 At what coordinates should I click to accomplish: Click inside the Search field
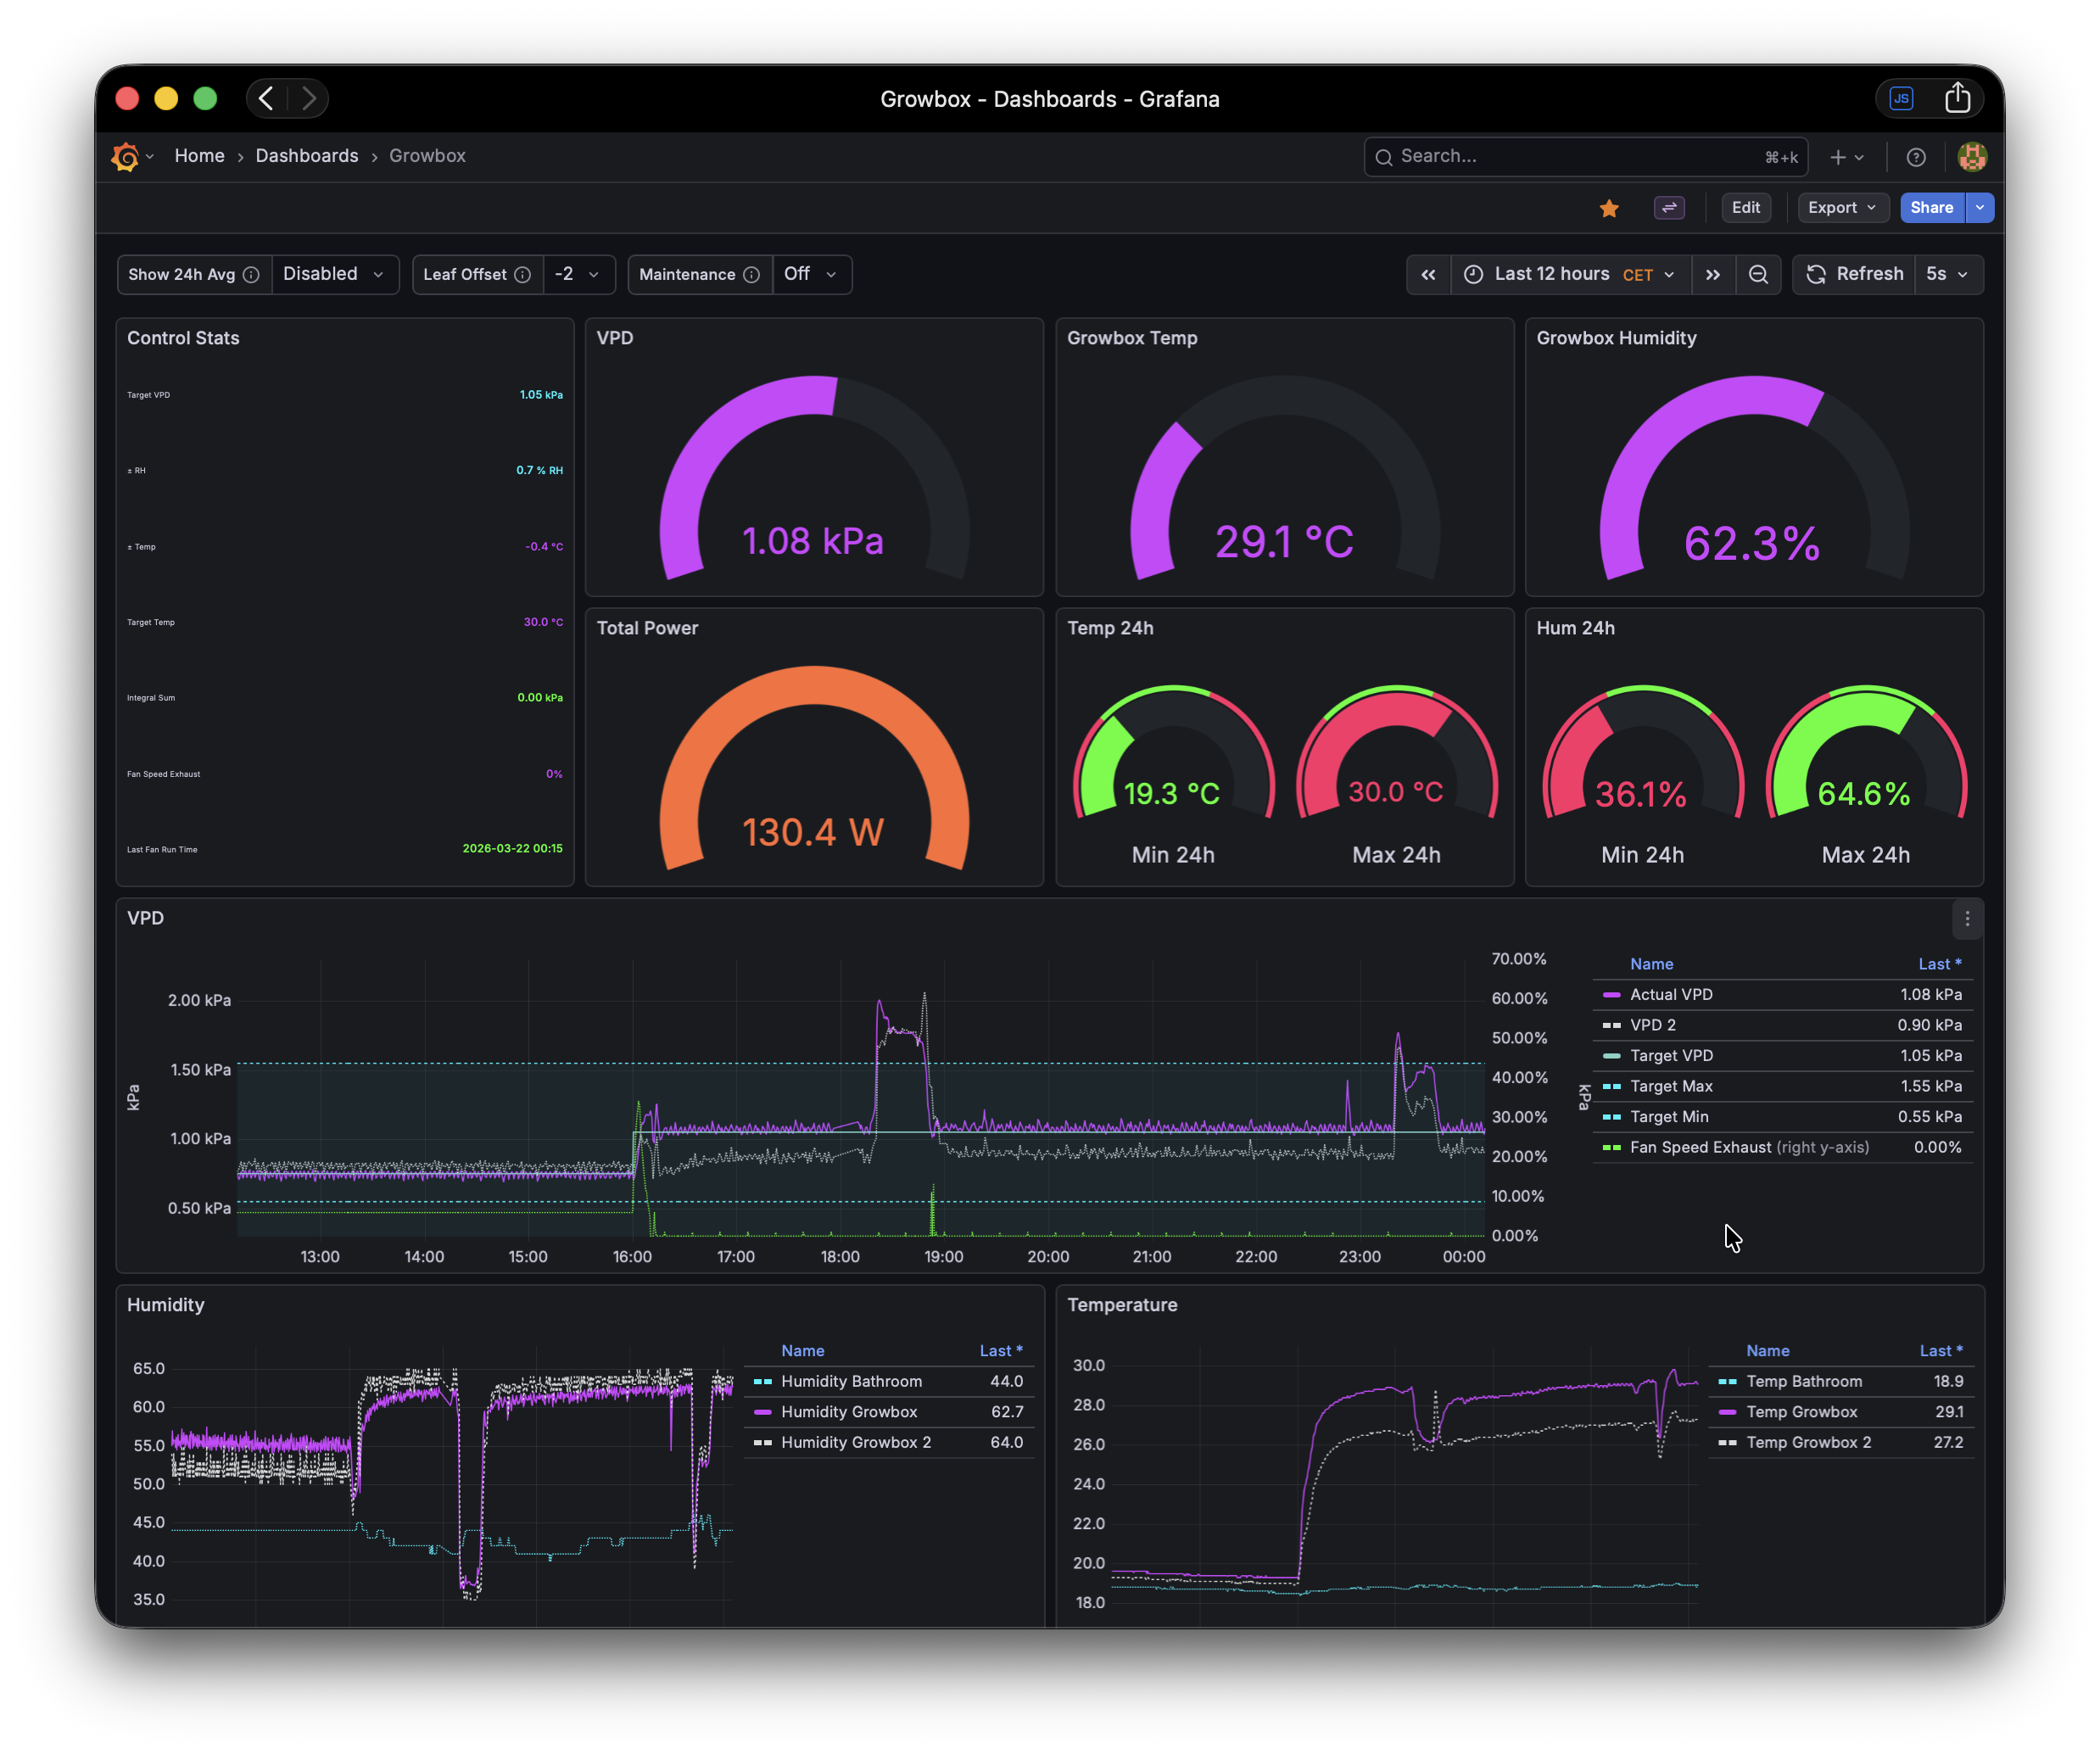pyautogui.click(x=1560, y=156)
